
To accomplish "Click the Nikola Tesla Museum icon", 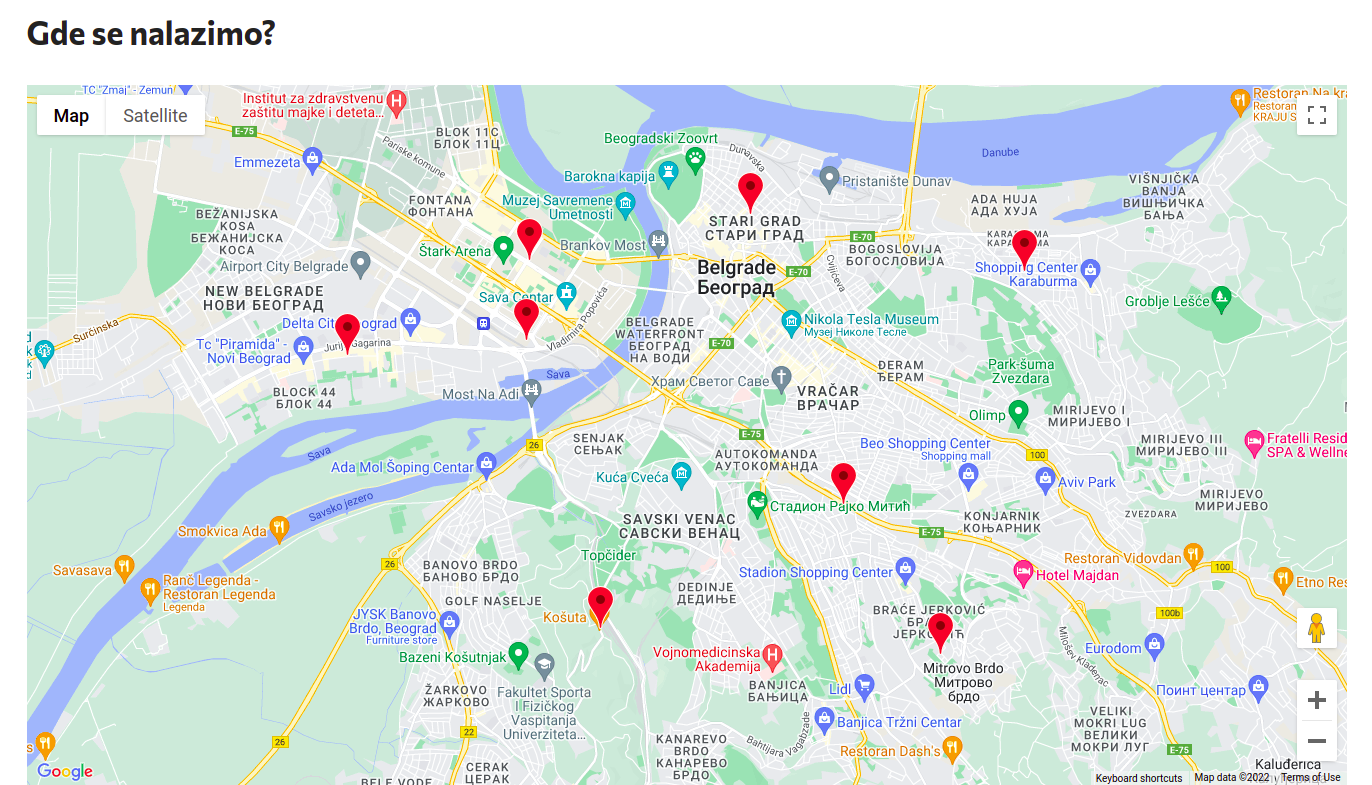I will pos(791,320).
